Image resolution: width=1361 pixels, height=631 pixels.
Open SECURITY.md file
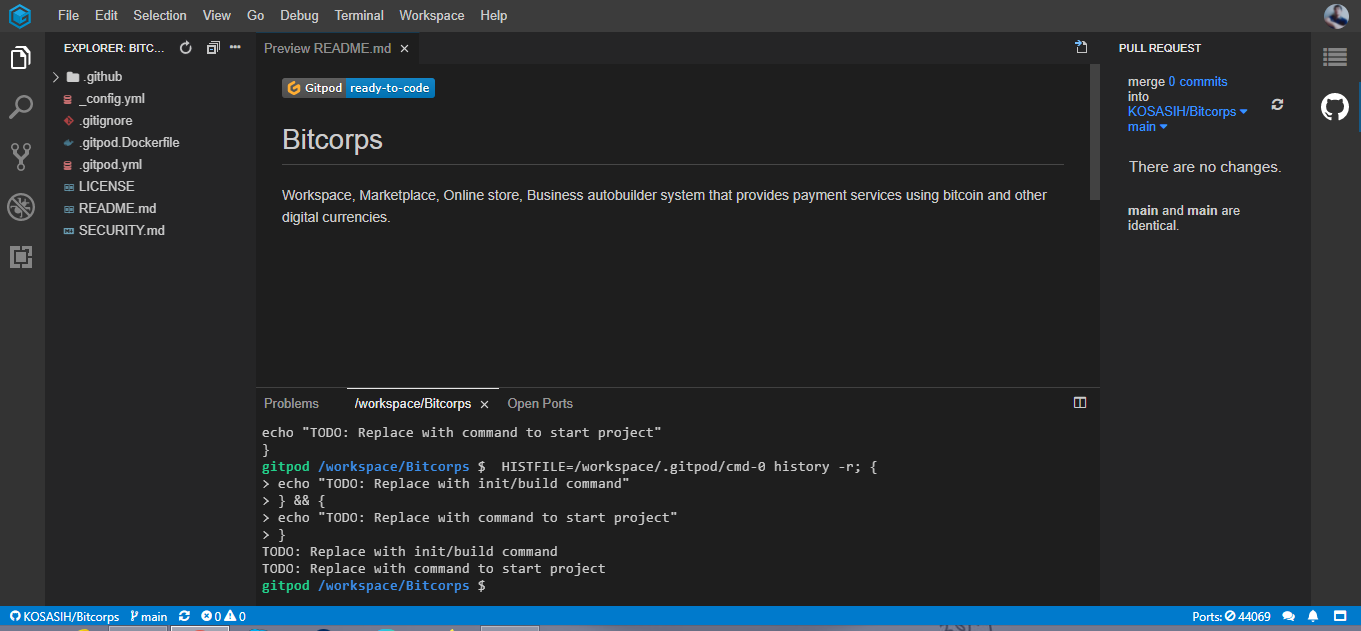[122, 231]
